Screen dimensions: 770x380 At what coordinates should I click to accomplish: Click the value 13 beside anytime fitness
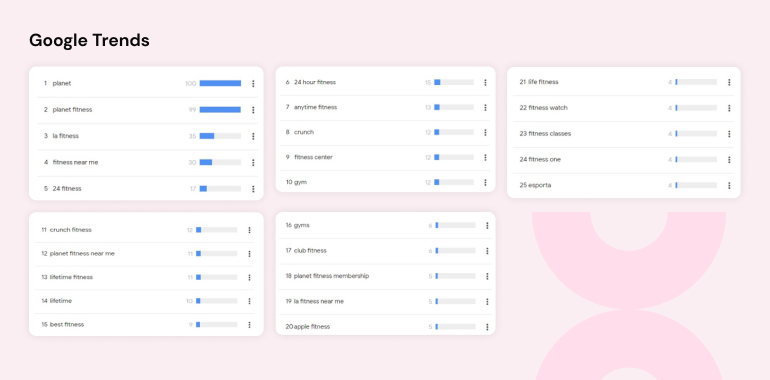coord(428,108)
